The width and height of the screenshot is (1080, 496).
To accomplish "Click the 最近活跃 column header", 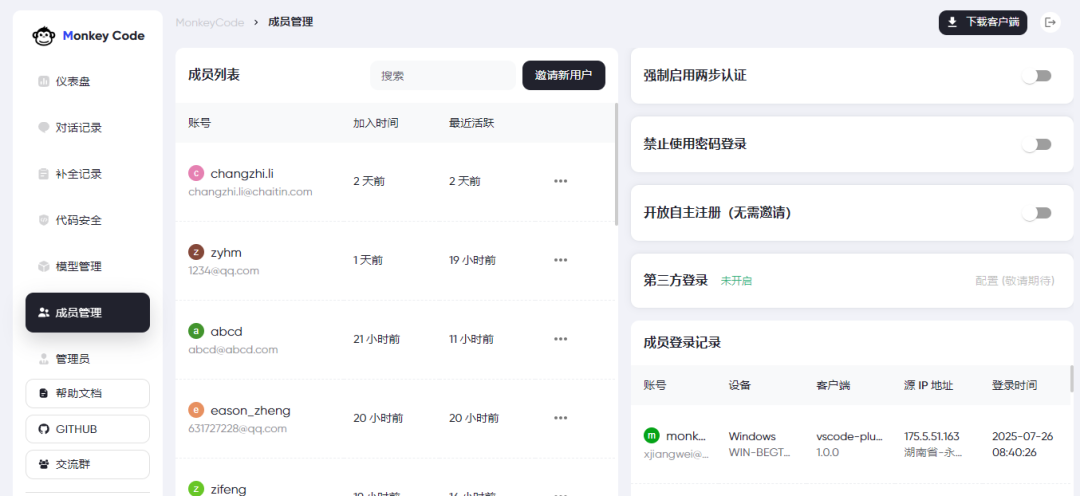I will point(472,123).
